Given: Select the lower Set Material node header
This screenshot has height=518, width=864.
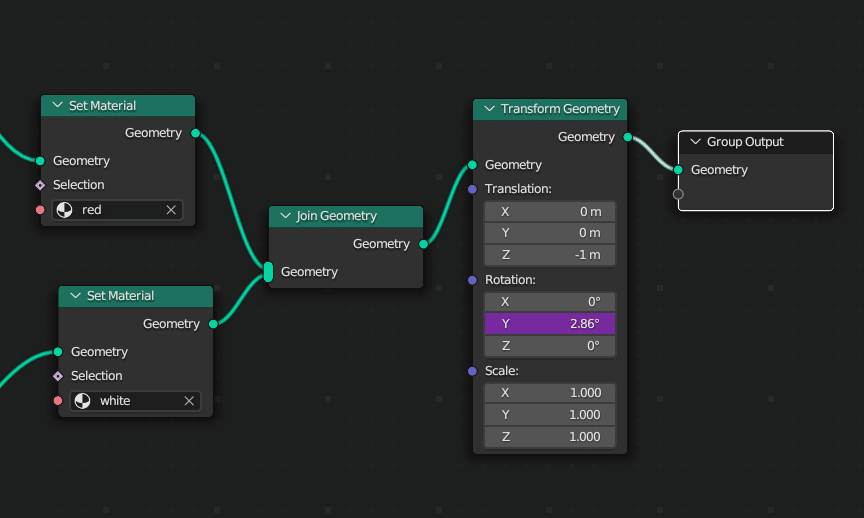Looking at the screenshot, I should [140, 296].
